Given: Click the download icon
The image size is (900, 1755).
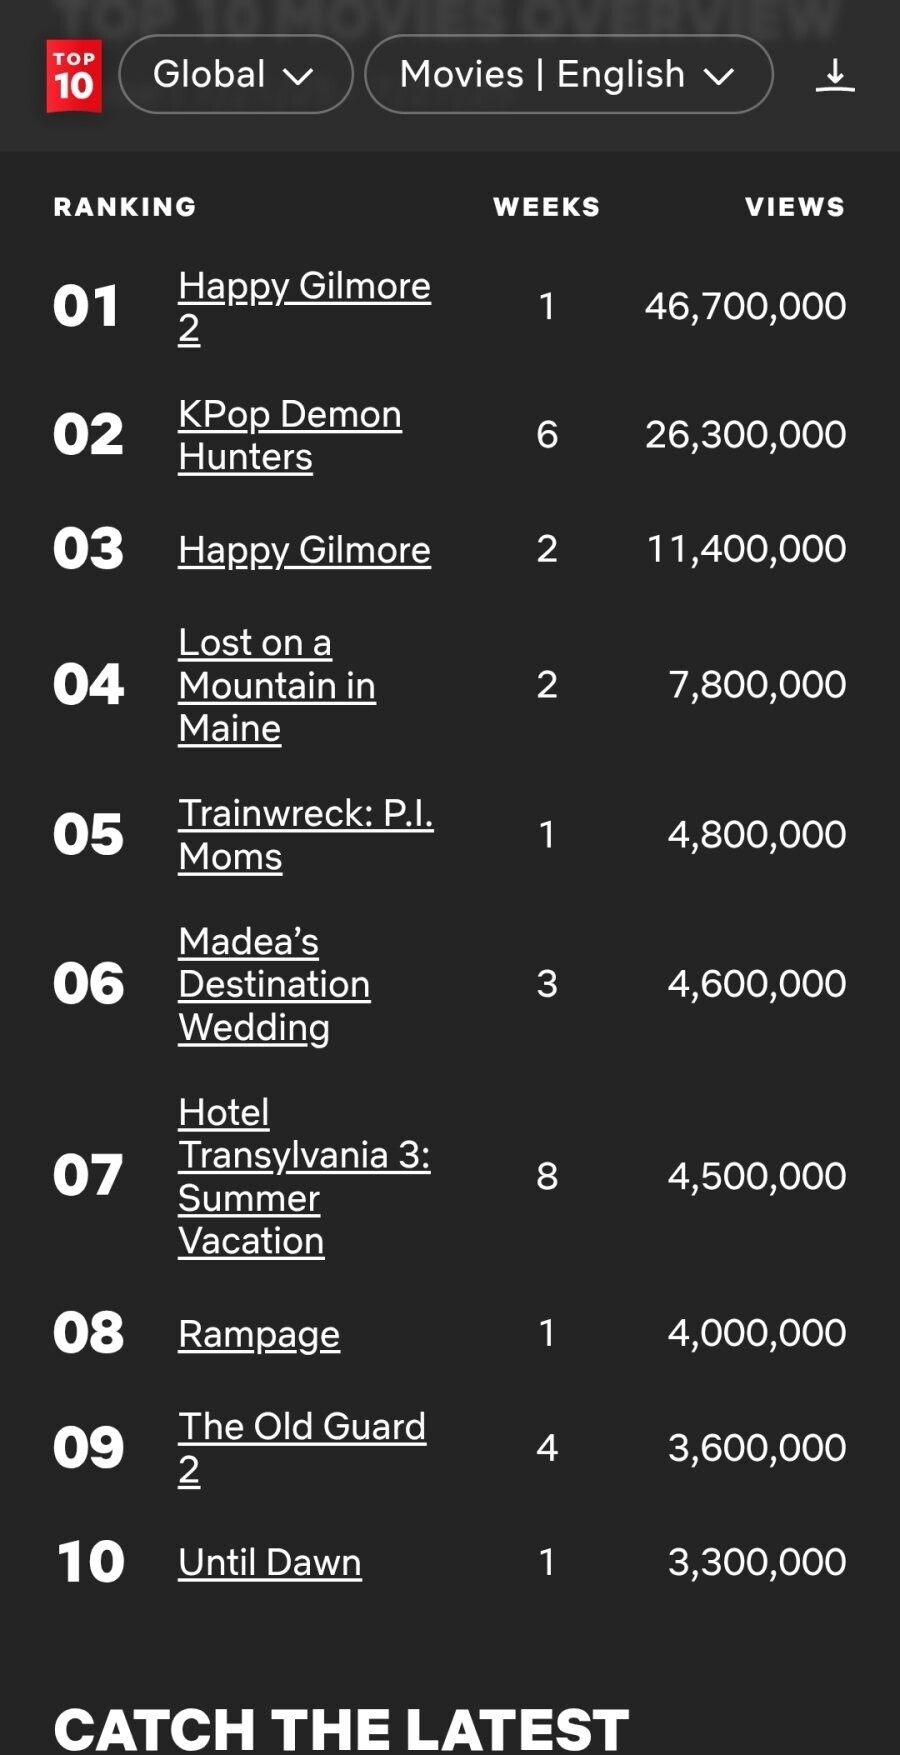Looking at the screenshot, I should click(834, 76).
